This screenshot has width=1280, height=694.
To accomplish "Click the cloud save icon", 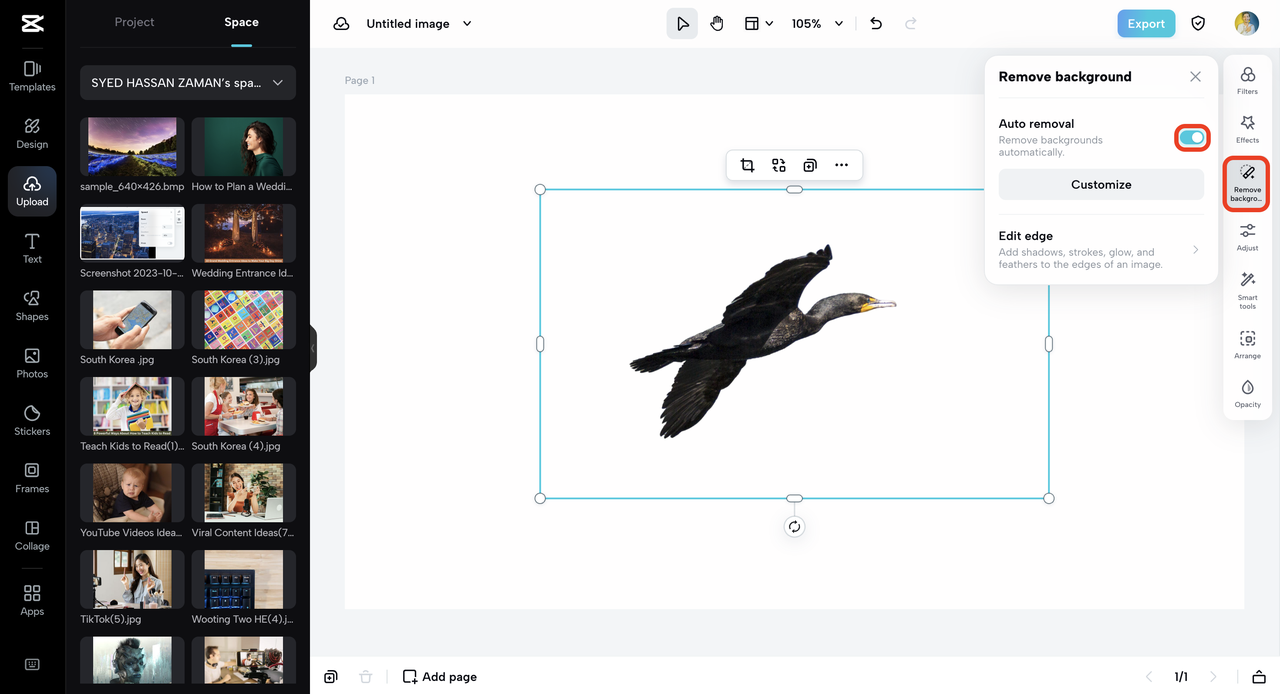I will coord(341,23).
